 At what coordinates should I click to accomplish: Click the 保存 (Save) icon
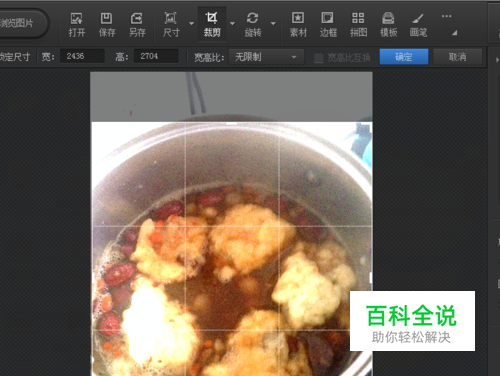[x=107, y=24]
